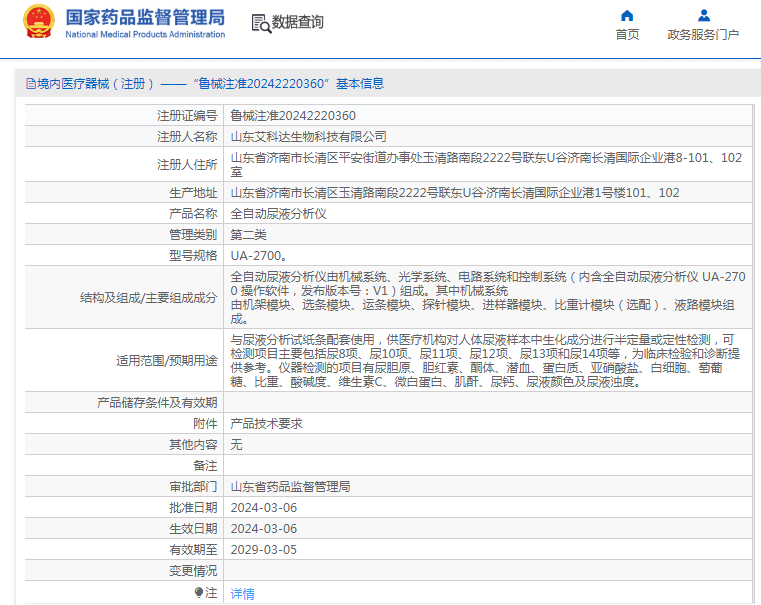
Task: Click the 注册证编号 row label
Action: [187, 115]
